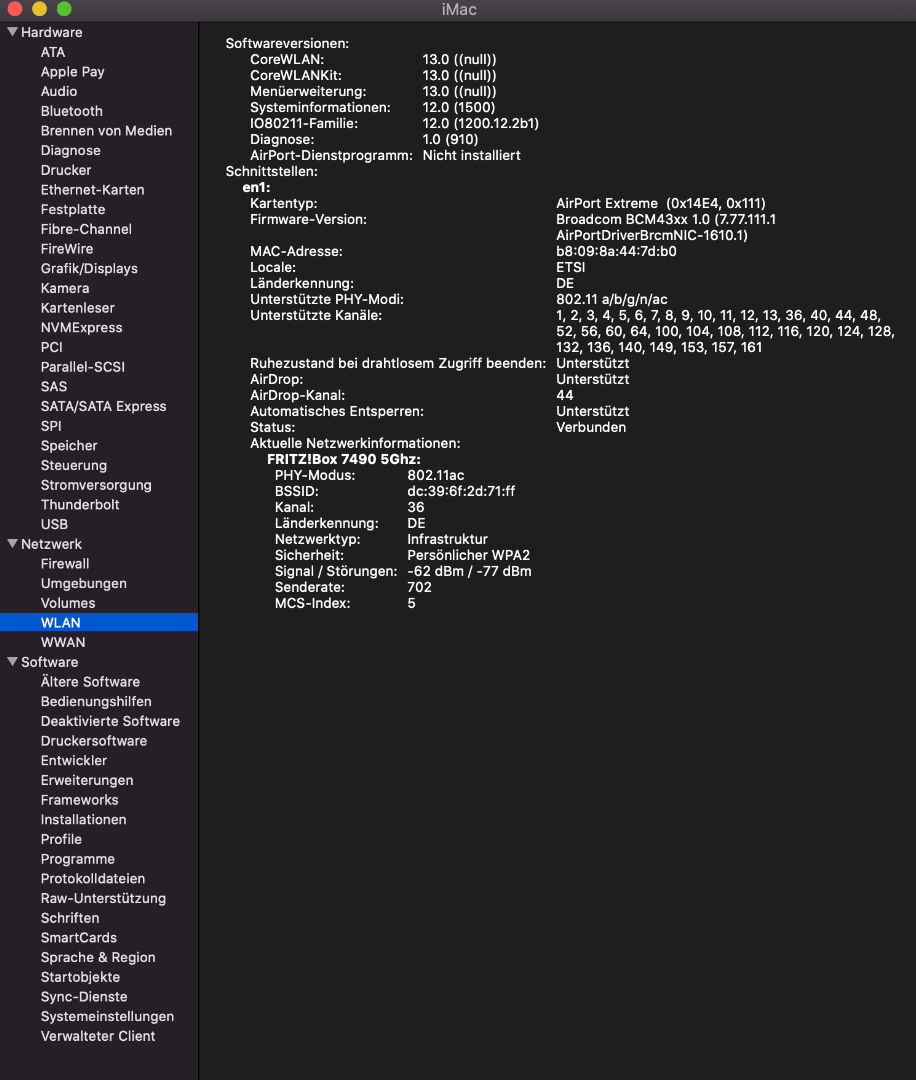Show Speicher hardware details
The width and height of the screenshot is (916, 1080).
click(x=69, y=446)
